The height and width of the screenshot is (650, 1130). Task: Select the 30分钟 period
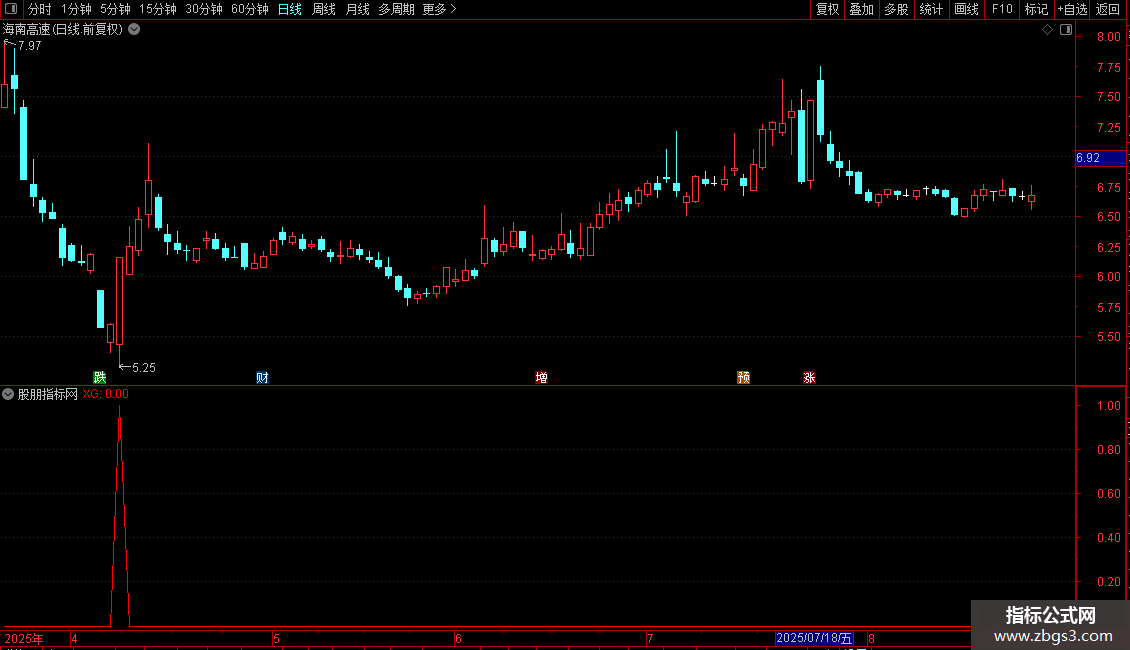[x=203, y=9]
